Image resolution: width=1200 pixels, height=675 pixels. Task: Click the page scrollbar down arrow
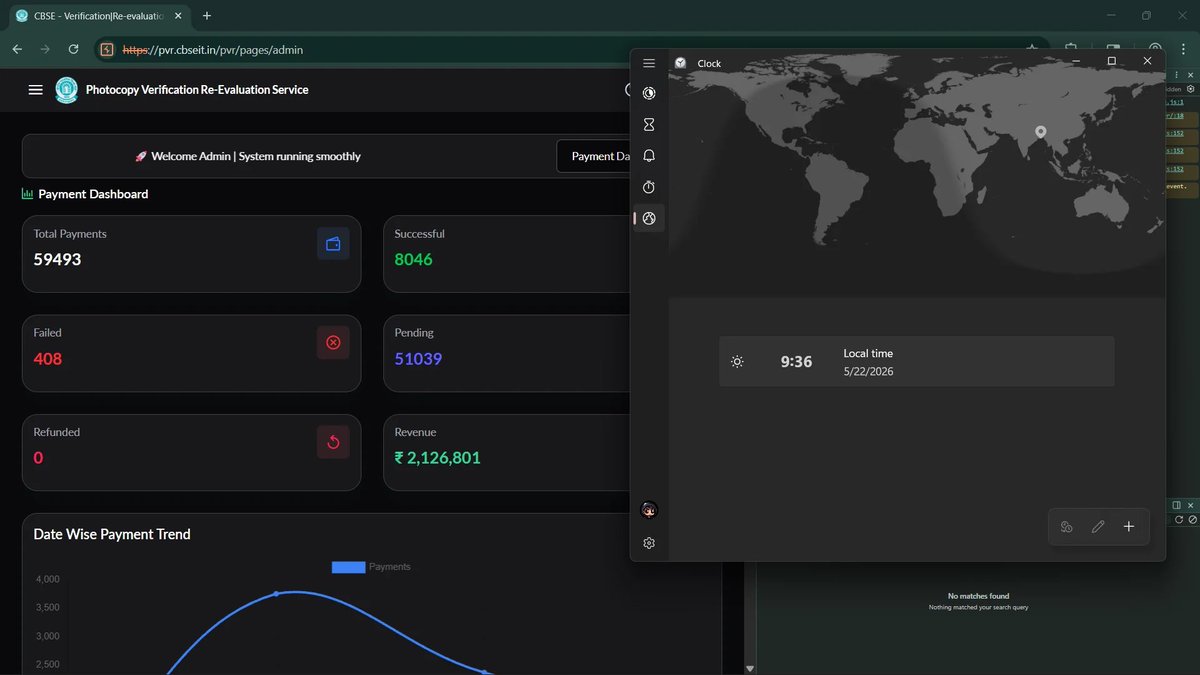click(750, 668)
